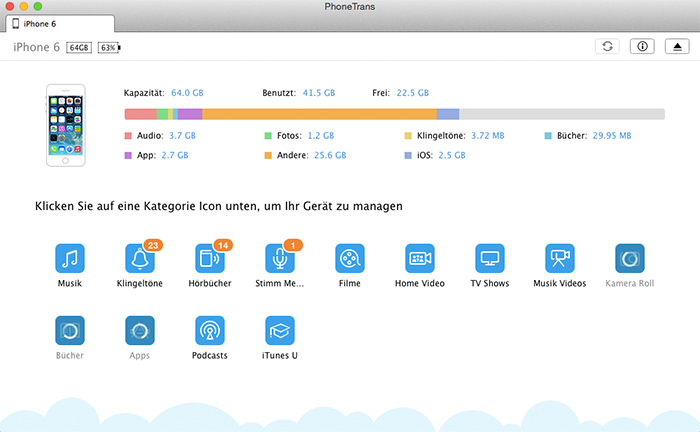Open the Klingeltöne category icon

tap(140, 258)
